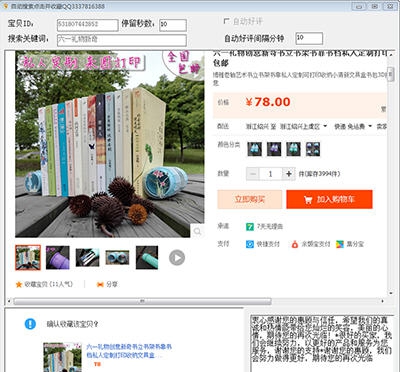Select the fifth thumbnail with teal tube
The width and height of the screenshot is (400, 372).
pyautogui.click(x=147, y=258)
